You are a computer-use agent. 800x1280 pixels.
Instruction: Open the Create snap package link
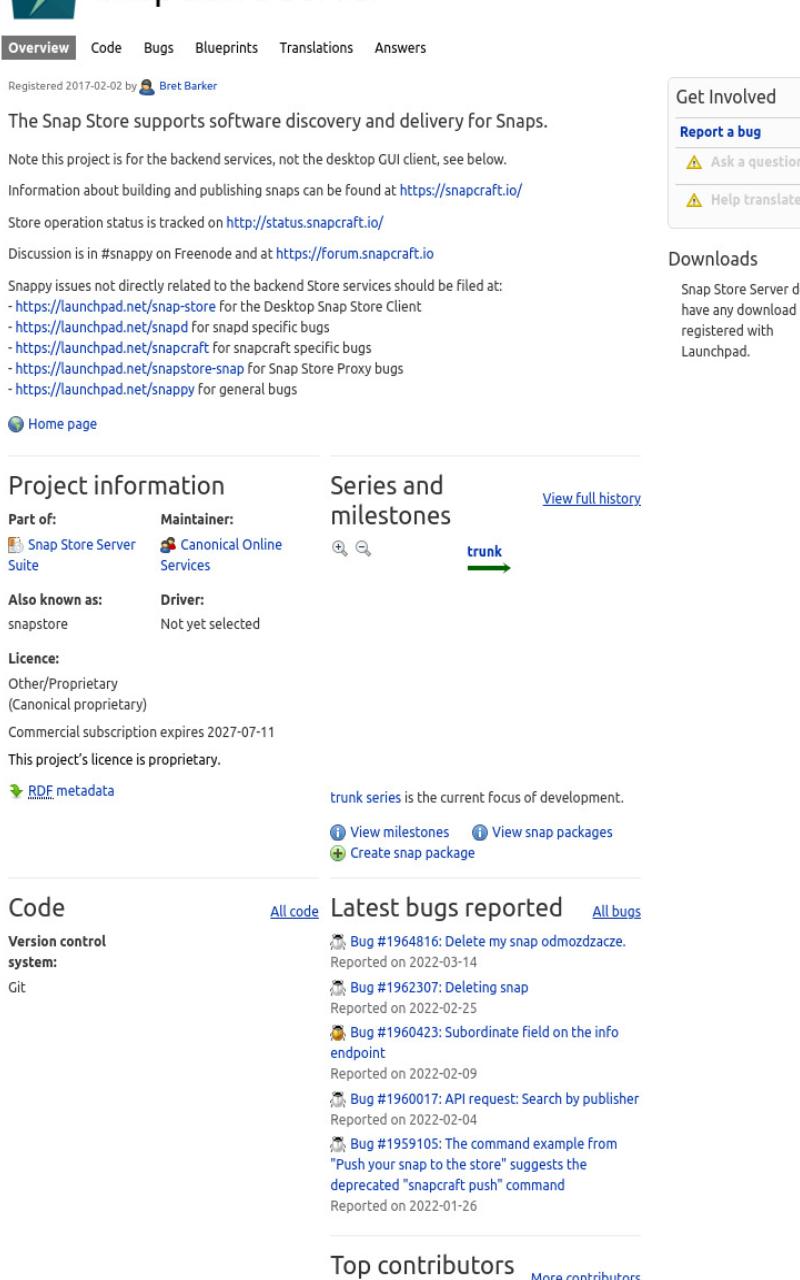pos(411,853)
